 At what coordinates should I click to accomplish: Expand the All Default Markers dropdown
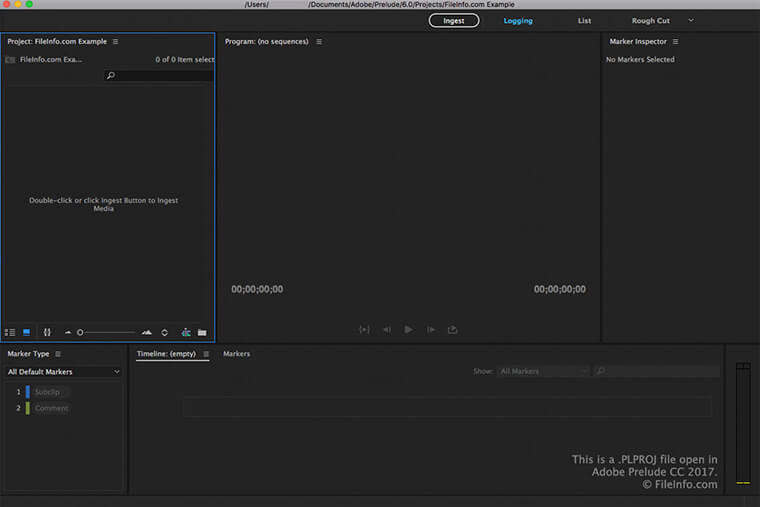pyautogui.click(x=63, y=372)
